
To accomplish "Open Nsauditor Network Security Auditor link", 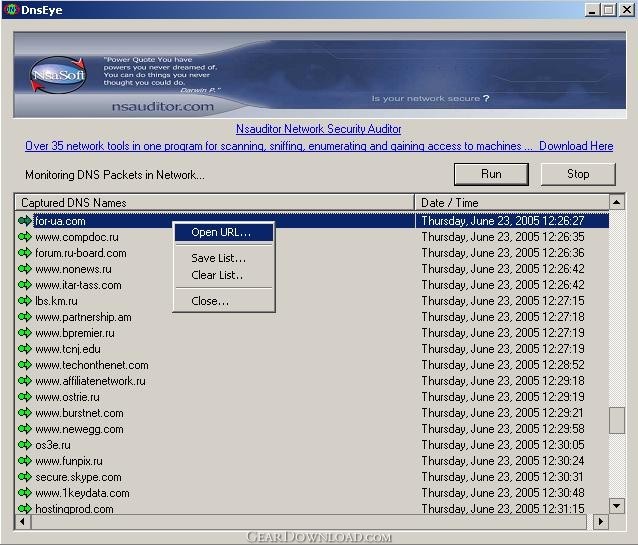I will point(319,129).
